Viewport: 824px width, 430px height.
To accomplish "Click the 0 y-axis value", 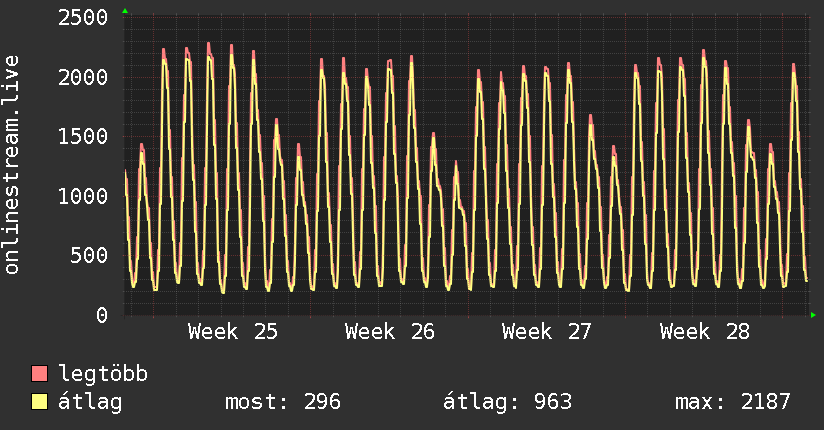I will tap(102, 315).
